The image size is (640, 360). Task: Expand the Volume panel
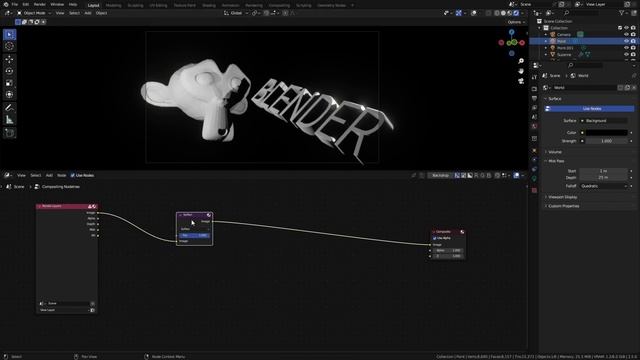[554, 152]
